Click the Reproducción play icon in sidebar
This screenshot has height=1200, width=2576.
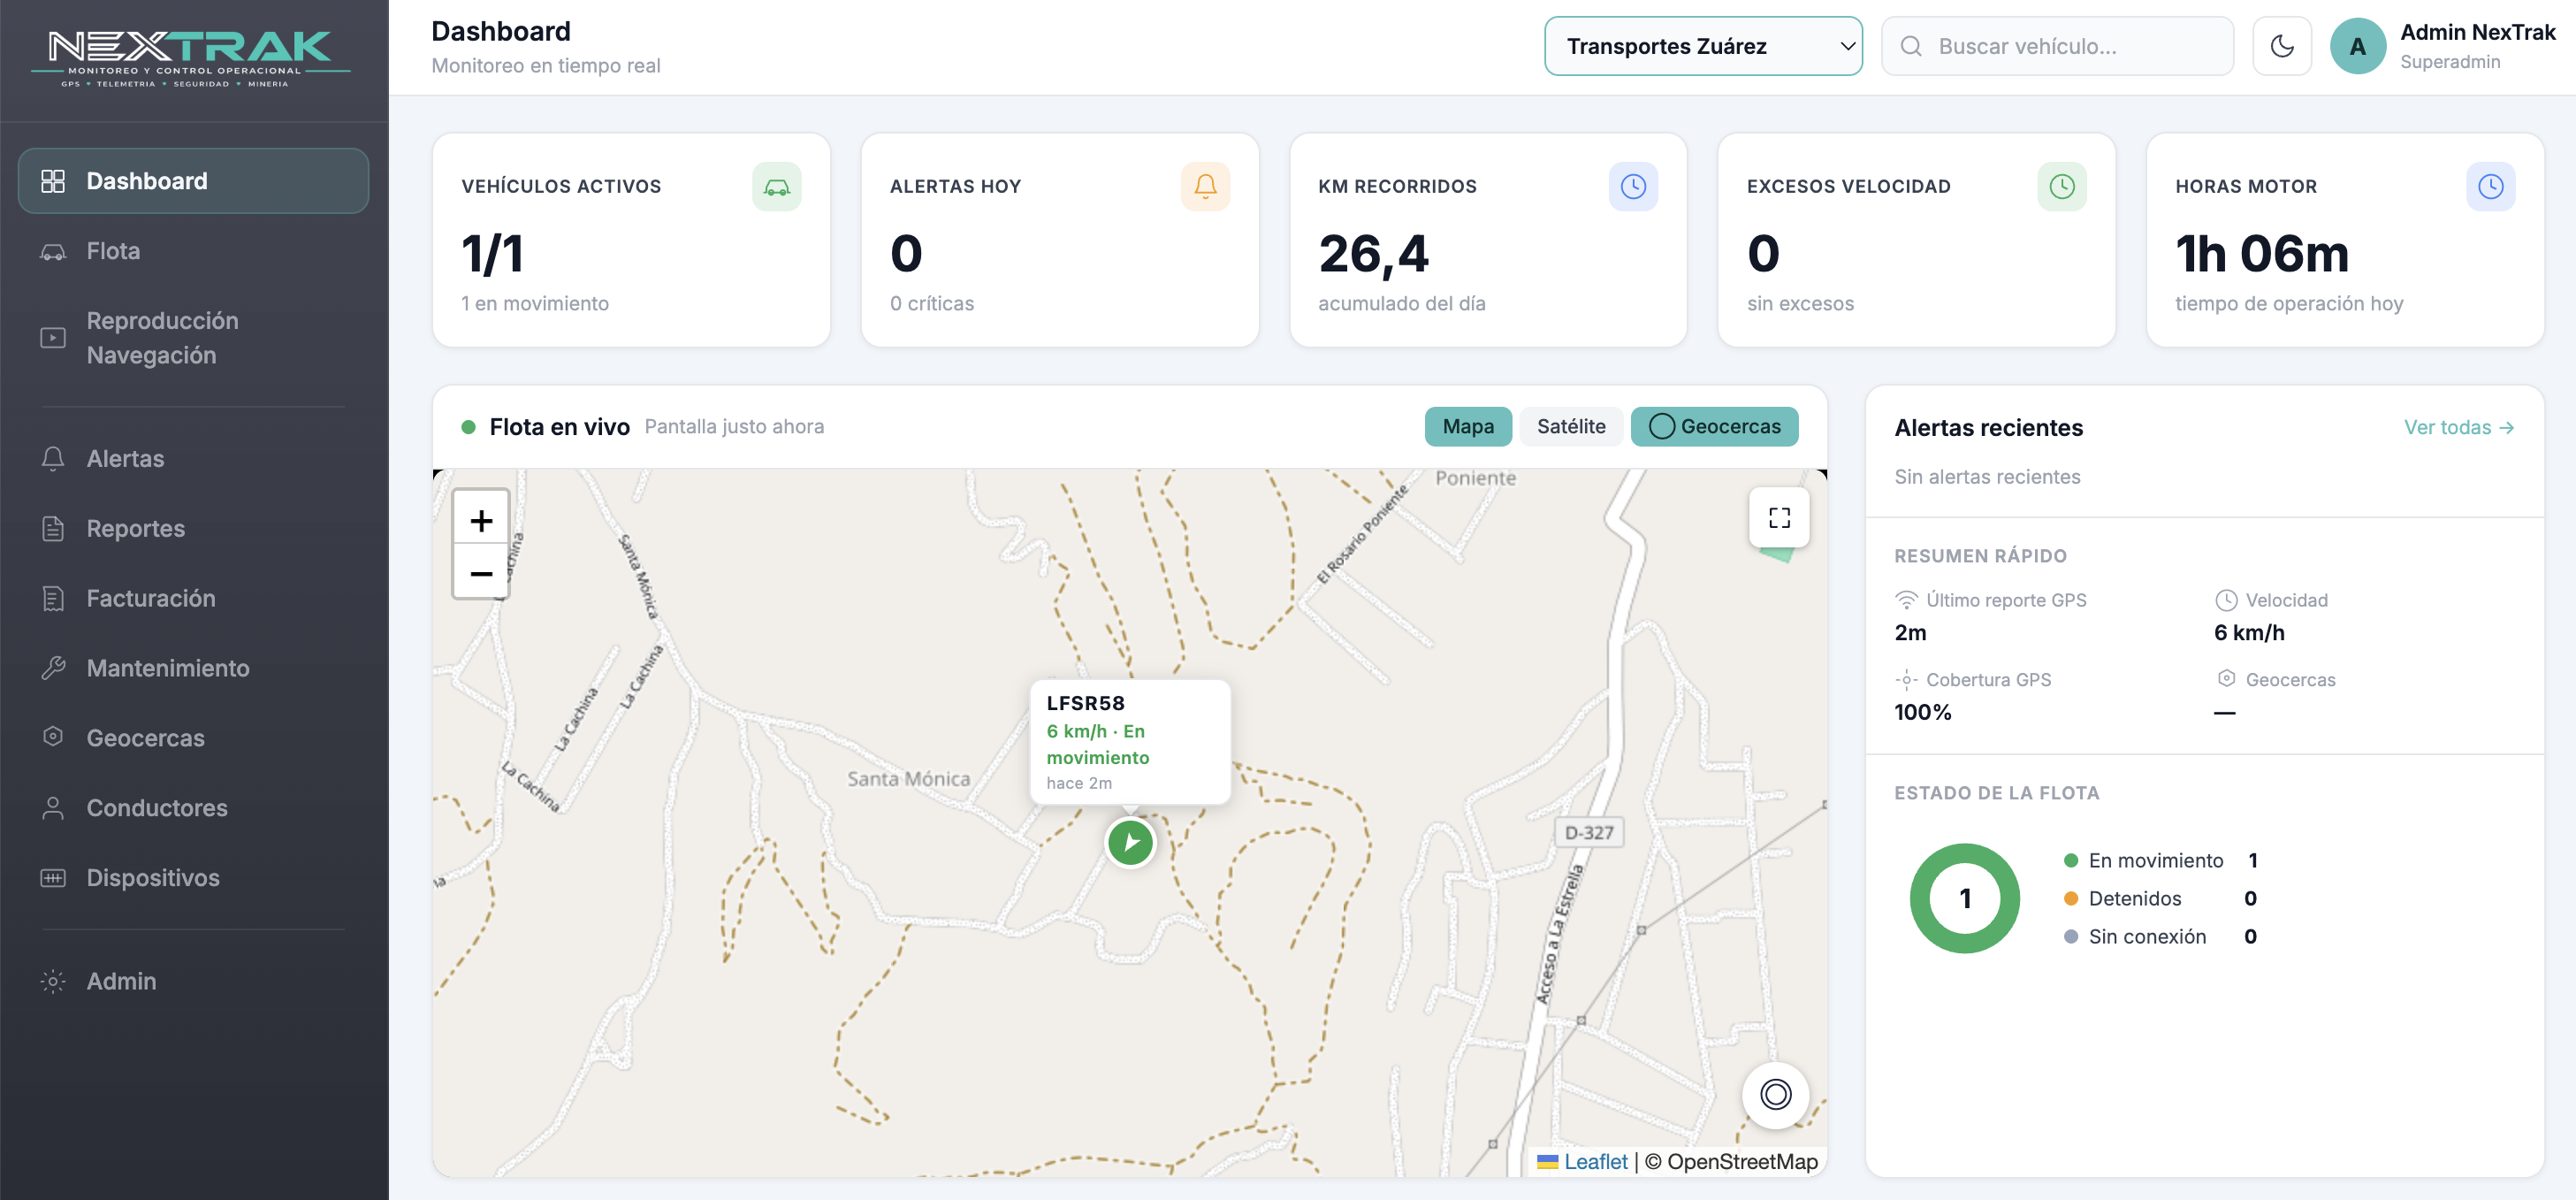coord(53,338)
